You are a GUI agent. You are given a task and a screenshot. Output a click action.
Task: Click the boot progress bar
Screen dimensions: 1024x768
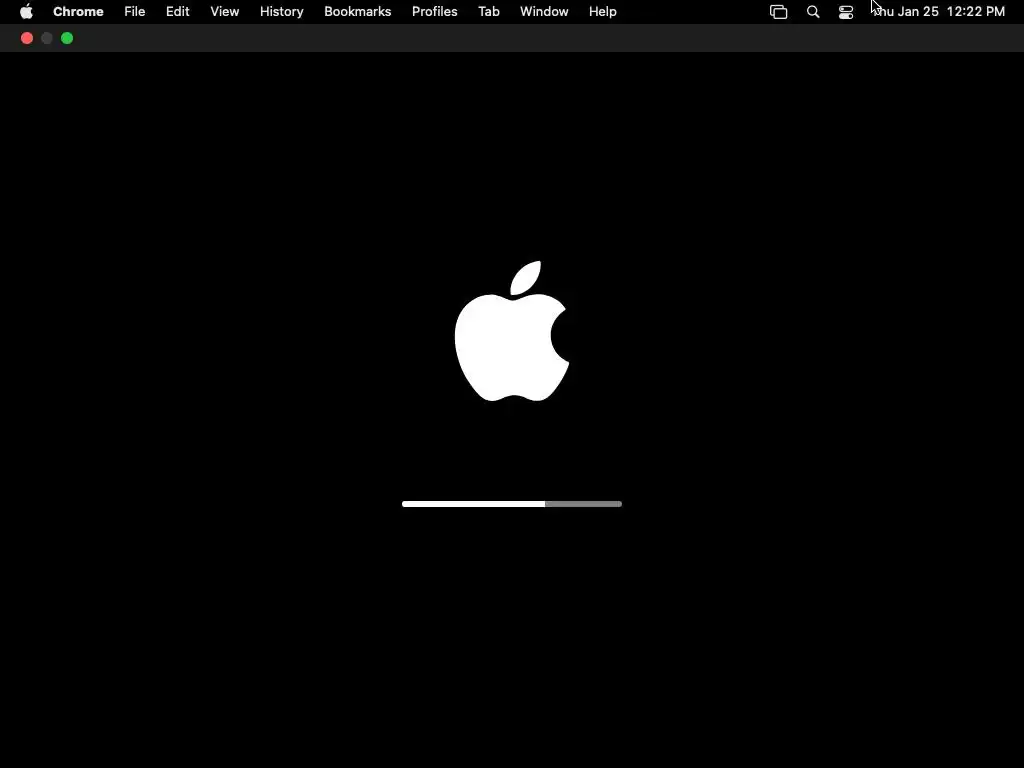click(x=512, y=504)
